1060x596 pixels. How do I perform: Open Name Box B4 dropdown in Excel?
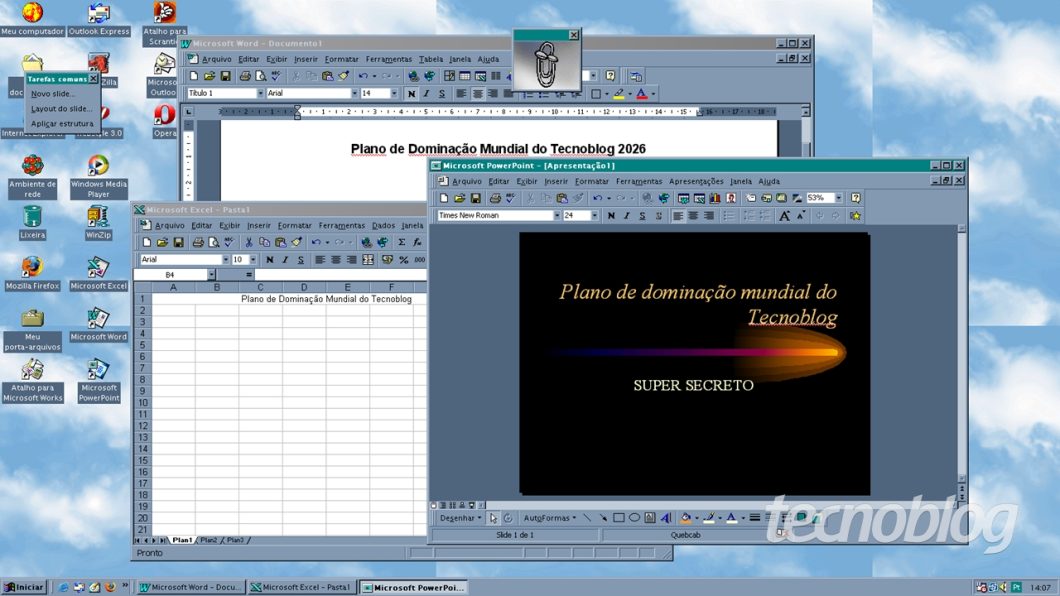[212, 275]
